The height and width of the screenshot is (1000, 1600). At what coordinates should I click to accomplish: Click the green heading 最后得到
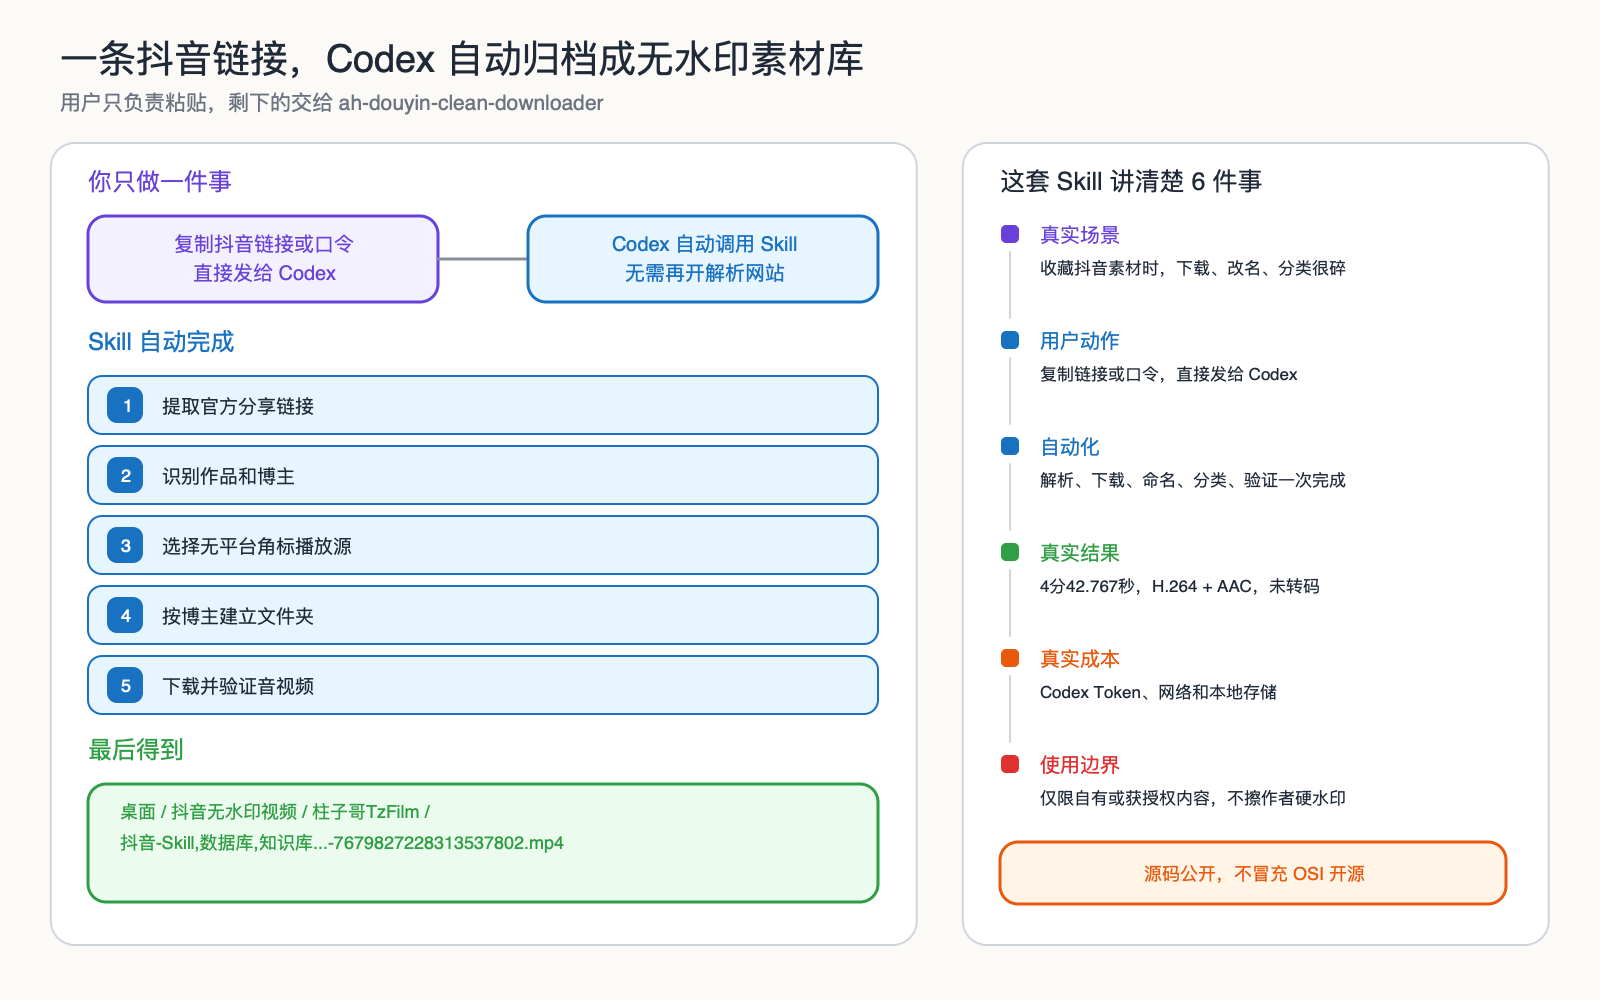click(x=136, y=749)
